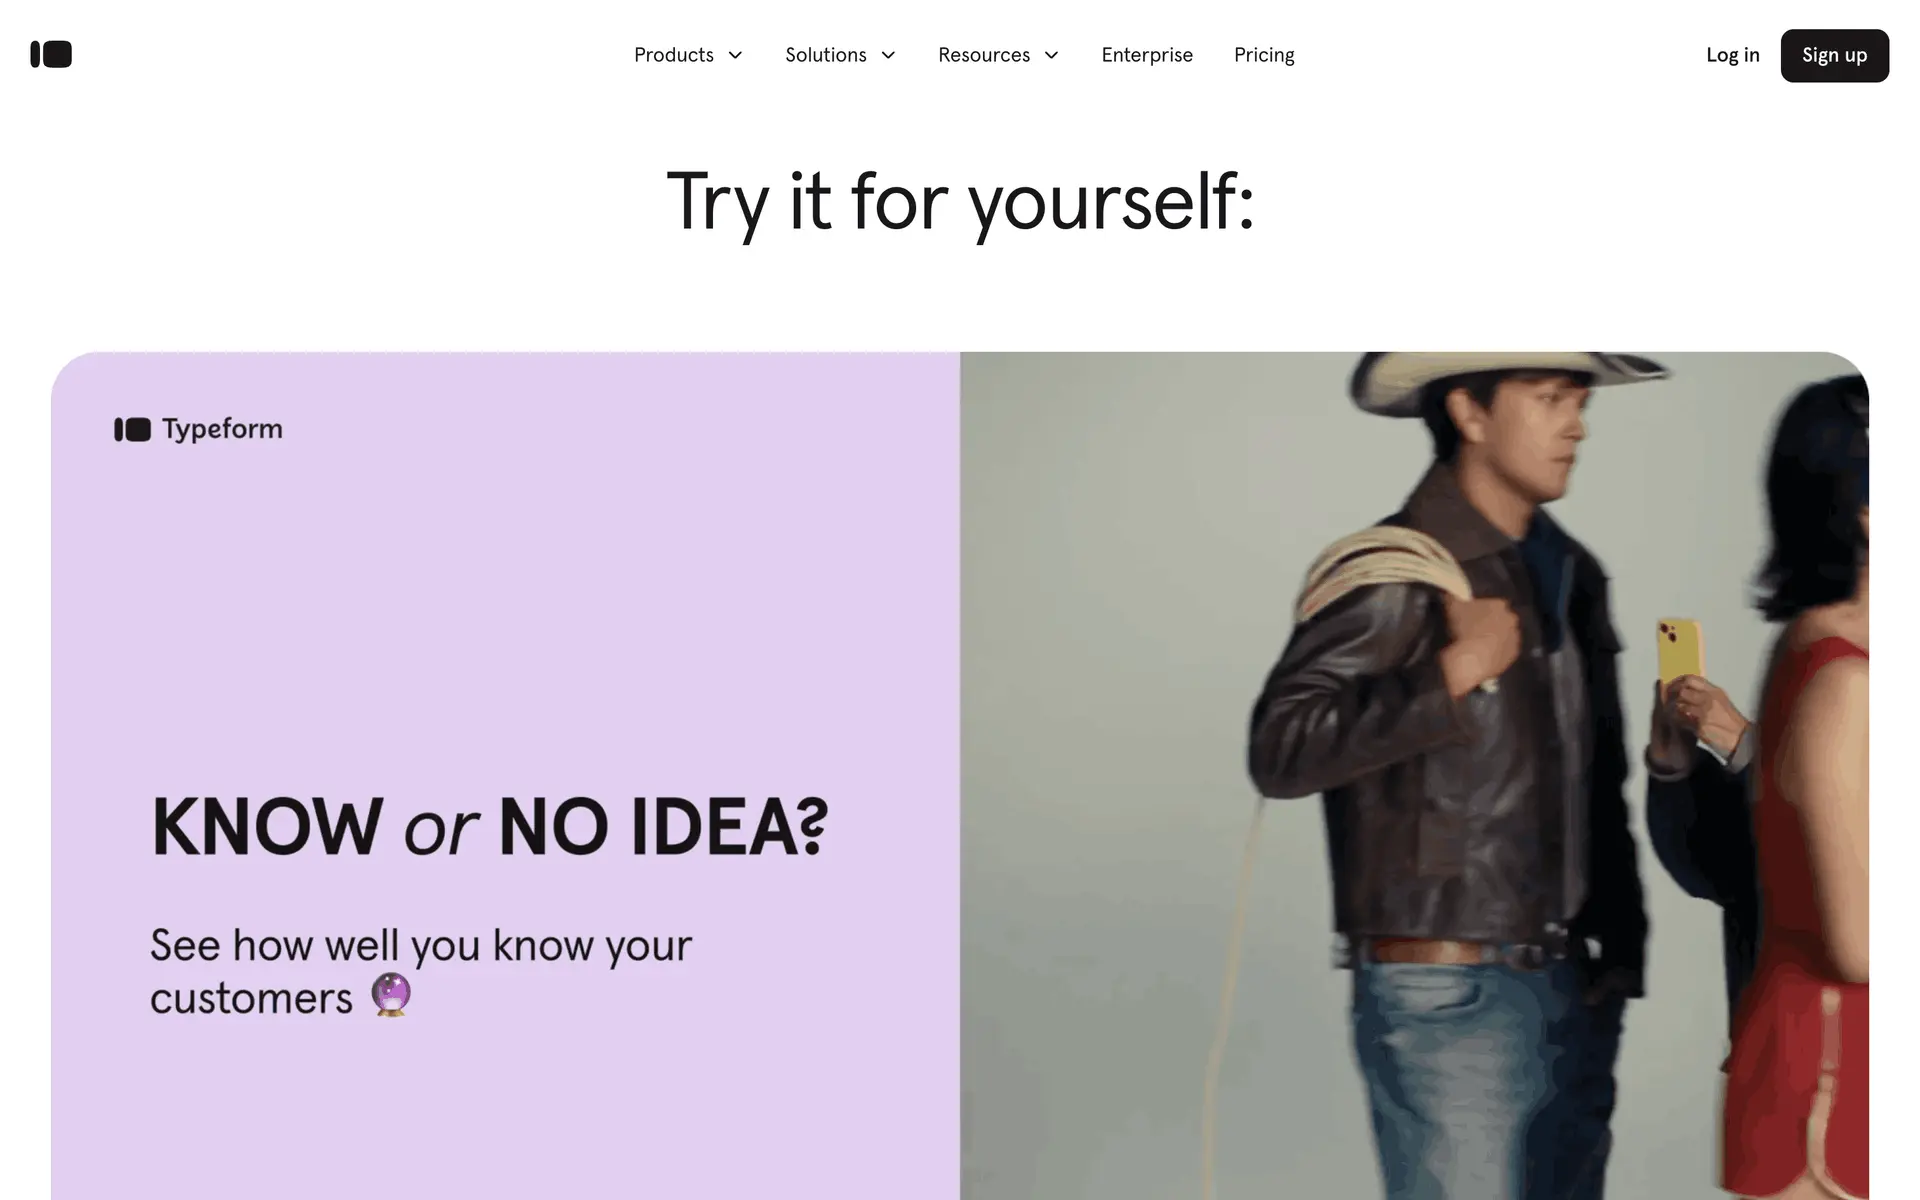Click the Typeform wordmark in the form
This screenshot has height=1200, width=1920.
click(x=222, y=429)
